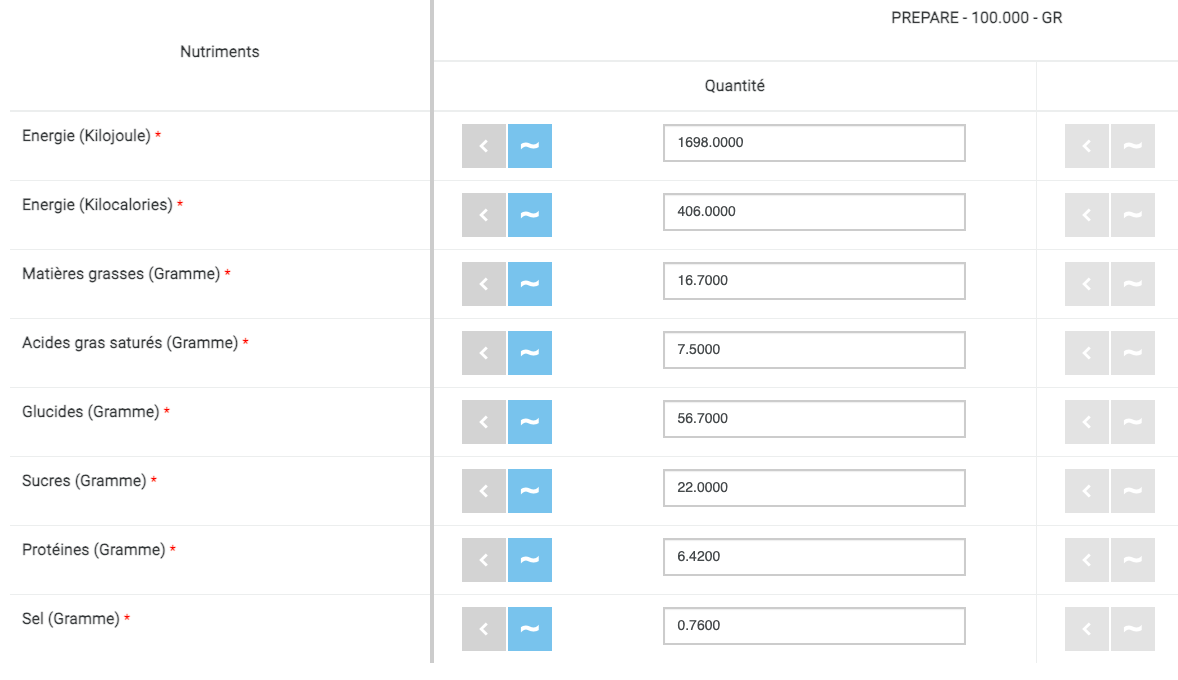Activate tilde icon on Matières grasses row
The image size is (1178, 680).
pyautogui.click(x=530, y=284)
